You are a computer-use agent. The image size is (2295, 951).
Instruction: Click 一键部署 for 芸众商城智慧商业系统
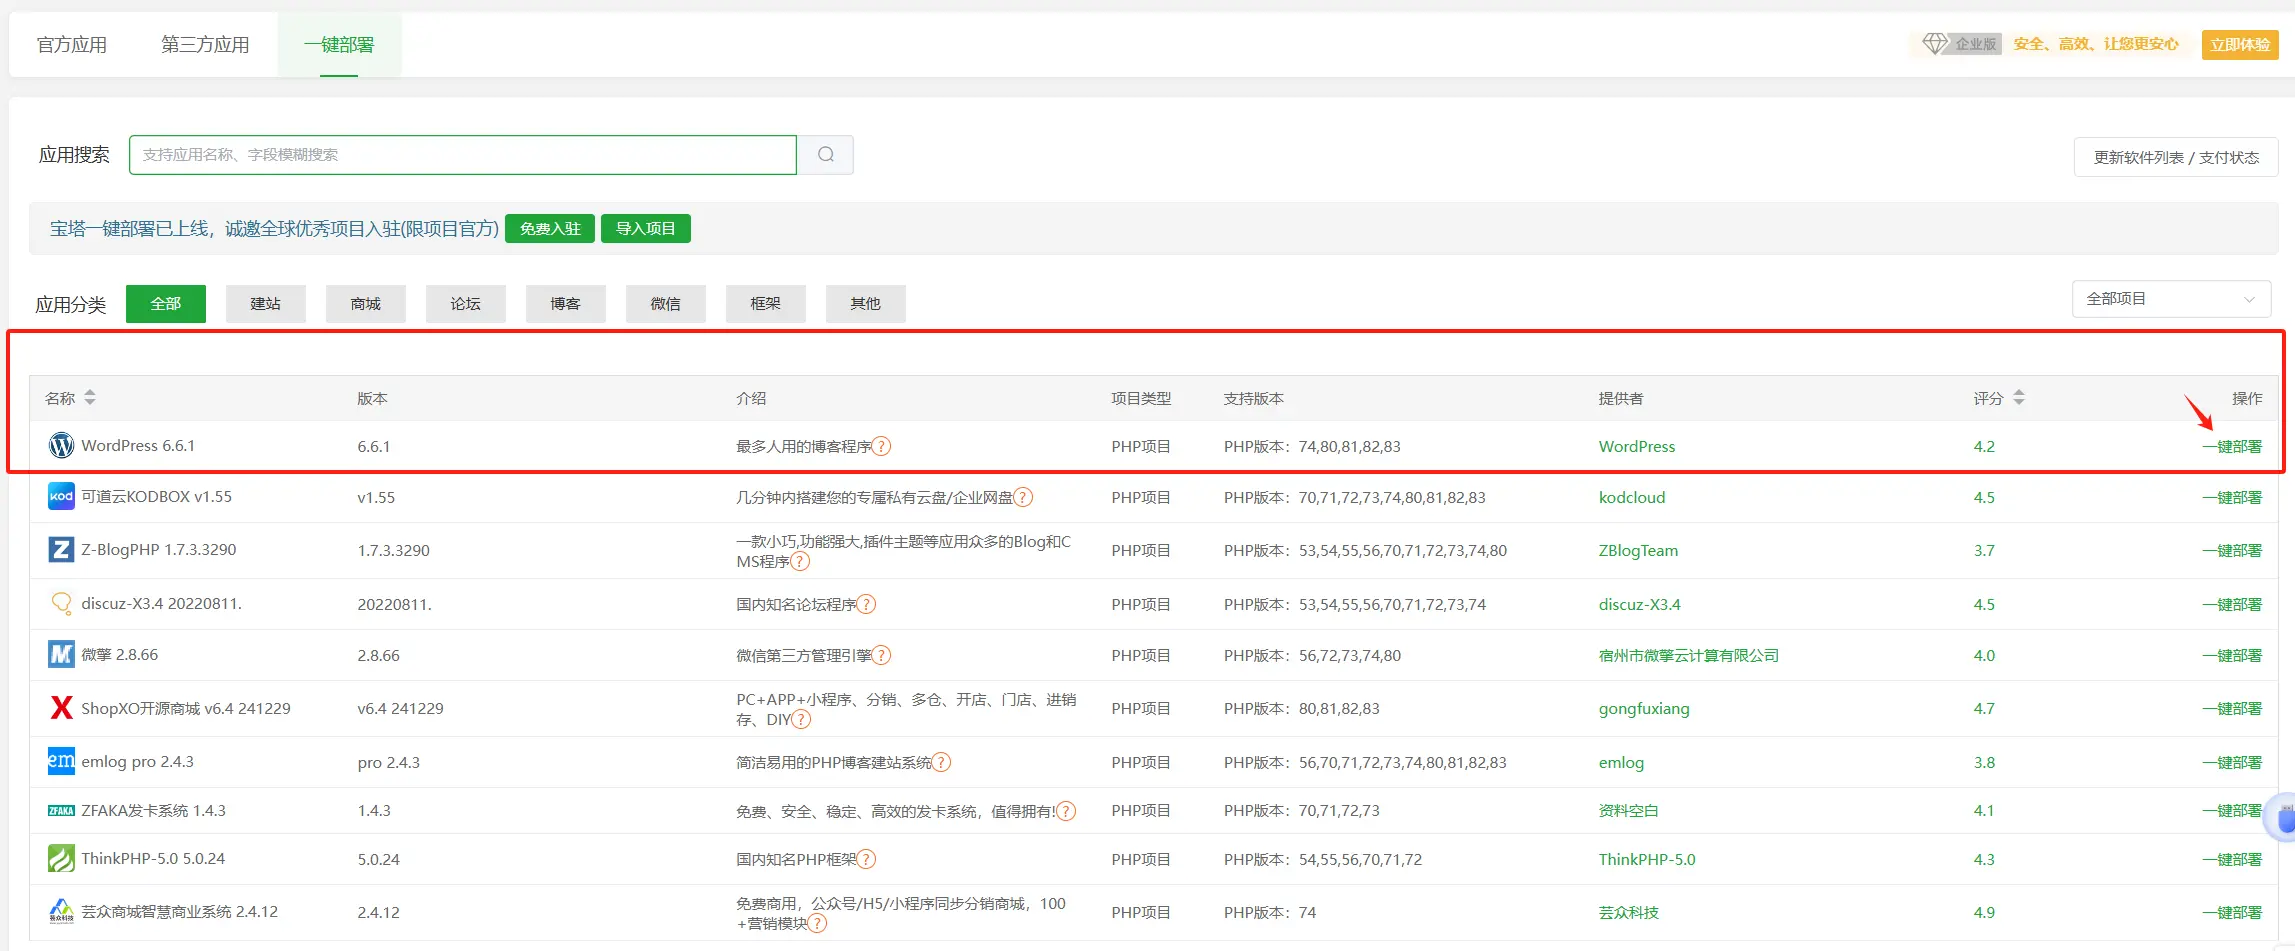coord(2232,912)
